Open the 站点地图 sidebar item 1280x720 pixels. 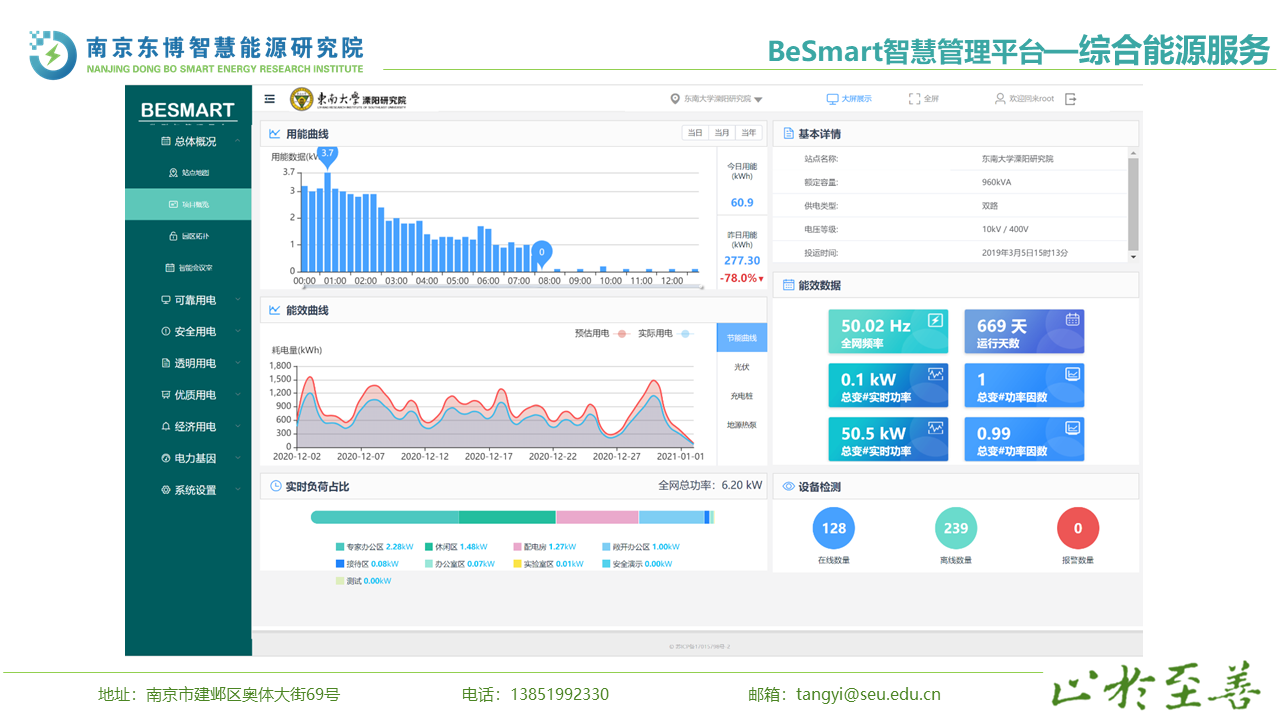[x=188, y=173]
